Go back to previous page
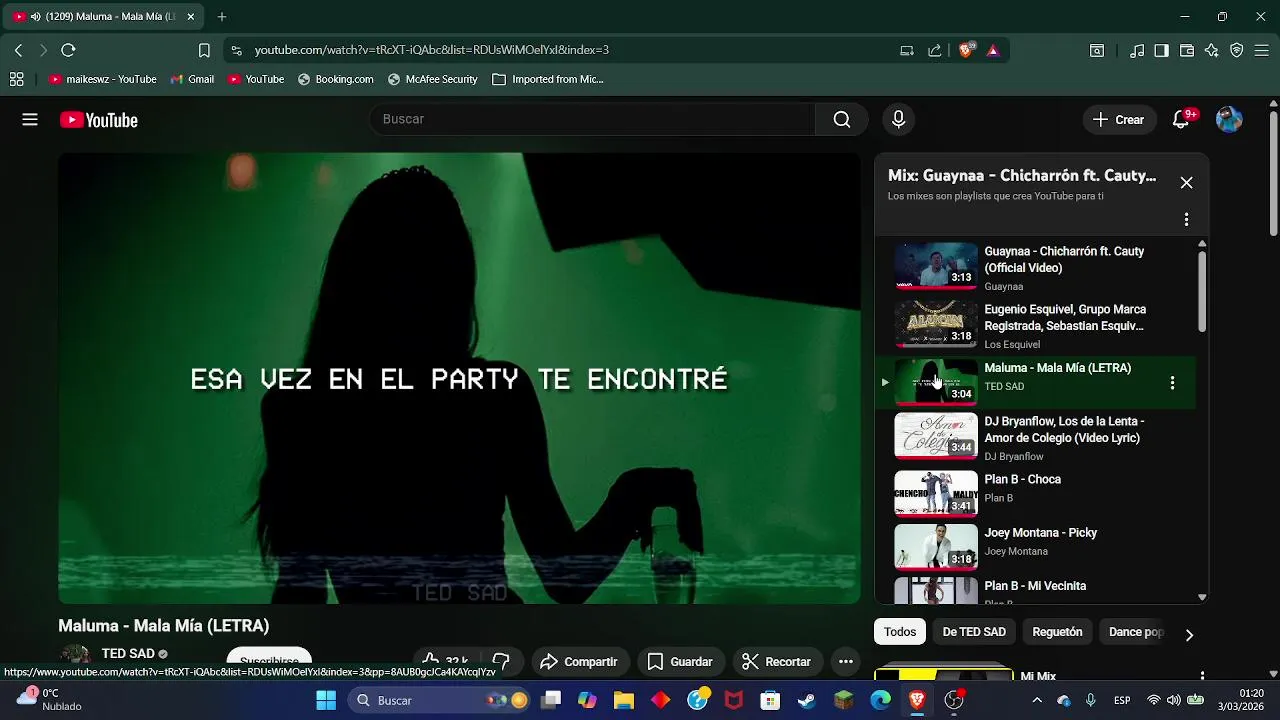 [x=18, y=50]
